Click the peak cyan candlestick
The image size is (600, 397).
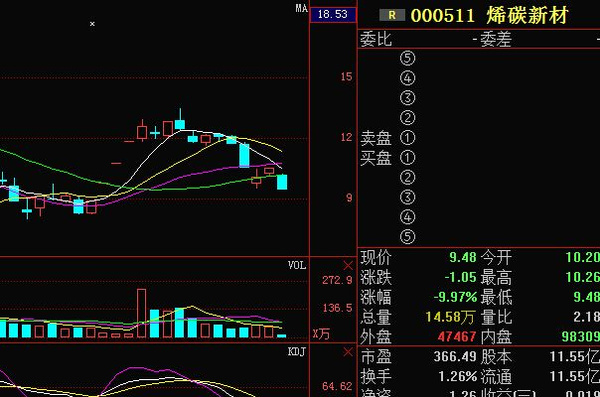coord(180,124)
